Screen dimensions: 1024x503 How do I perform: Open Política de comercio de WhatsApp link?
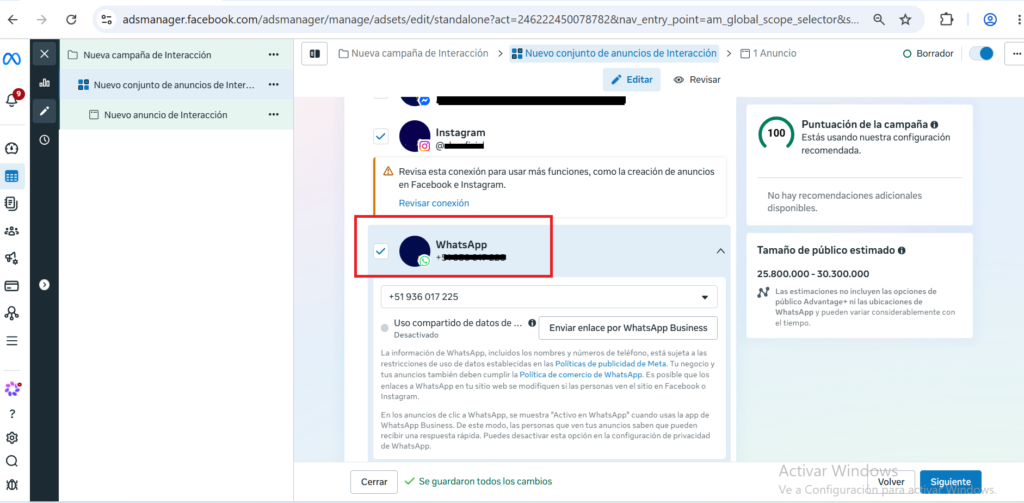pos(581,375)
